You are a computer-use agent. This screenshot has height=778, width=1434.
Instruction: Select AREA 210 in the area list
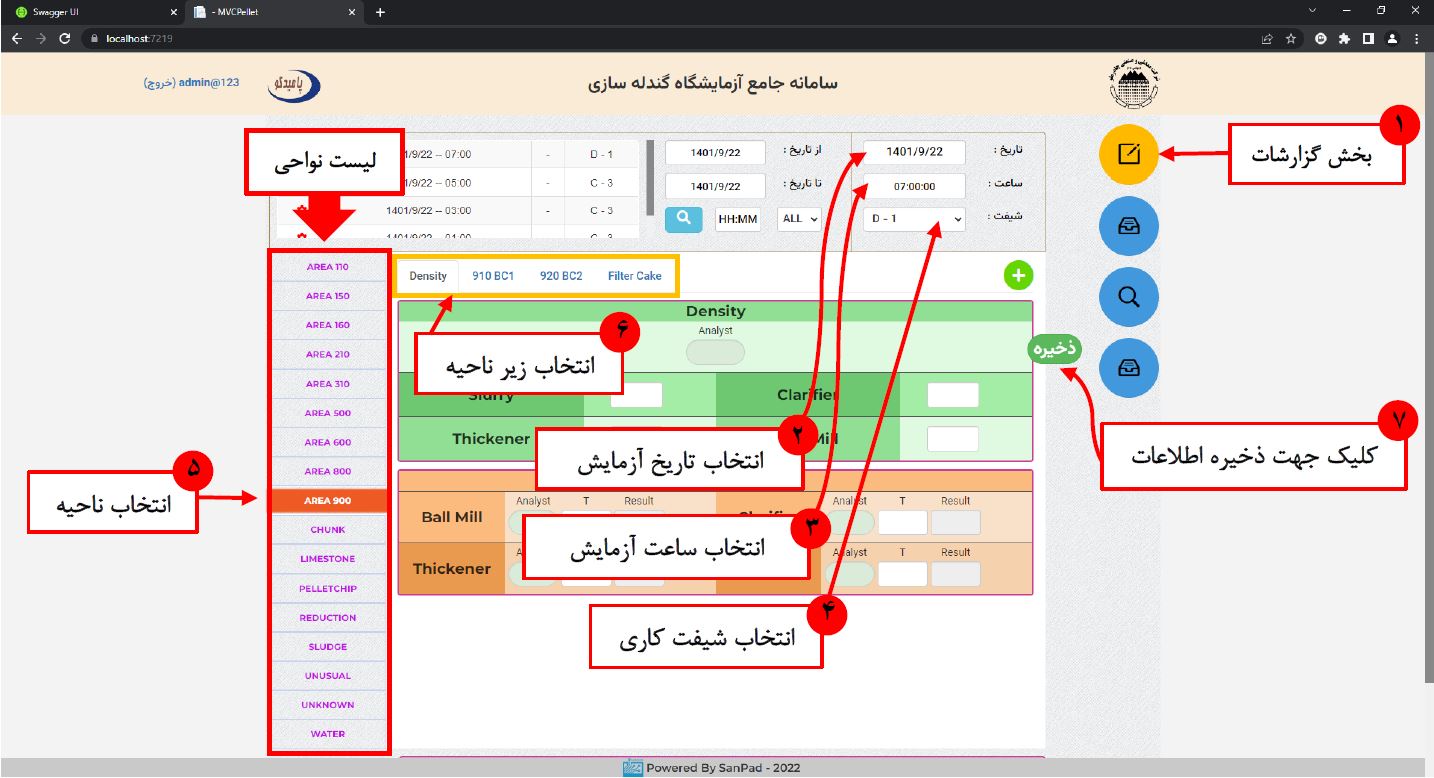(x=327, y=354)
